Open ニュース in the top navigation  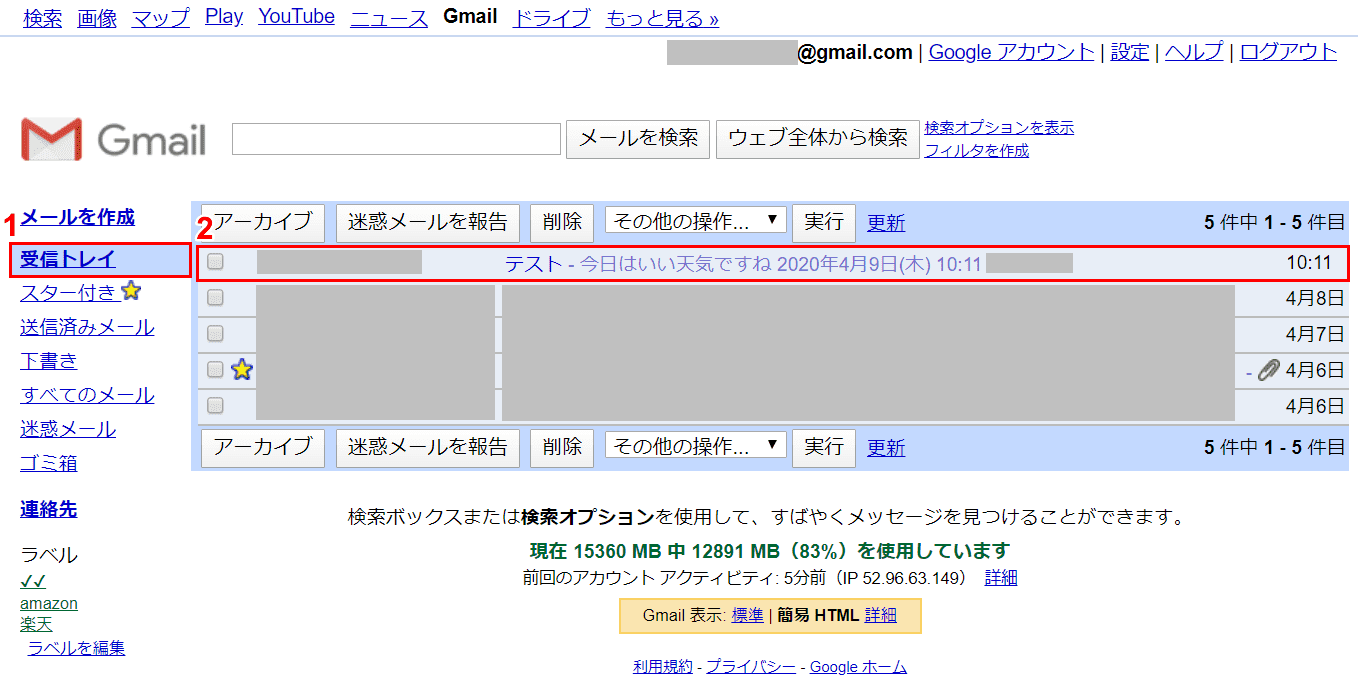389,18
